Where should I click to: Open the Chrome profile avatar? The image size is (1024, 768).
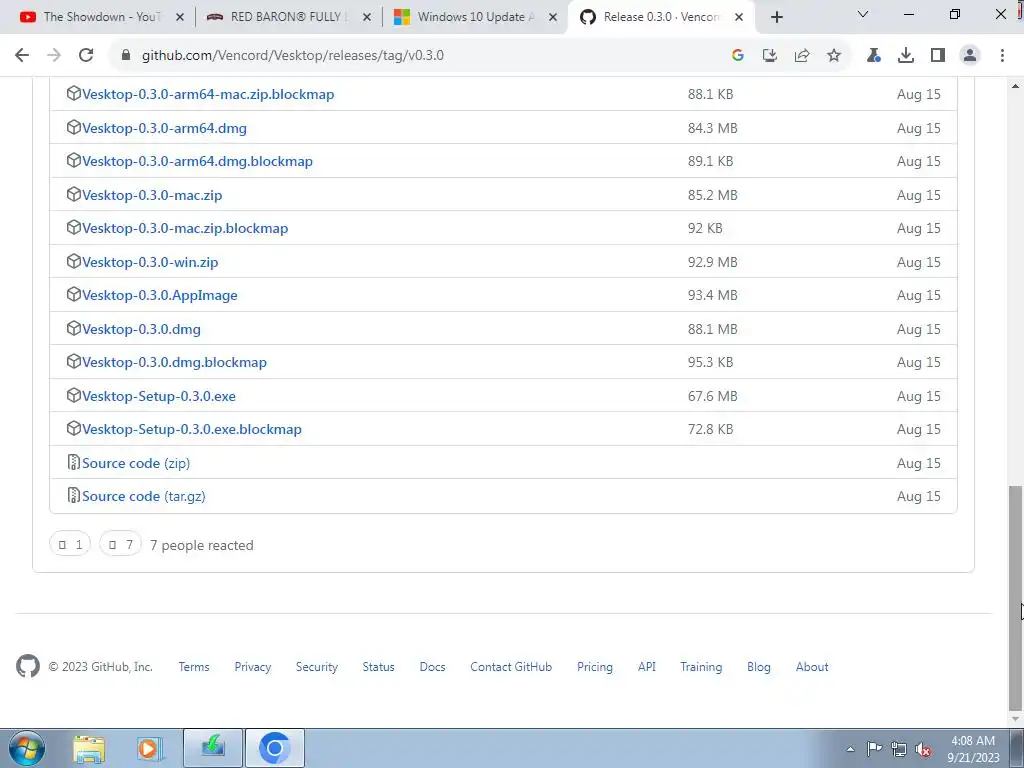970,56
